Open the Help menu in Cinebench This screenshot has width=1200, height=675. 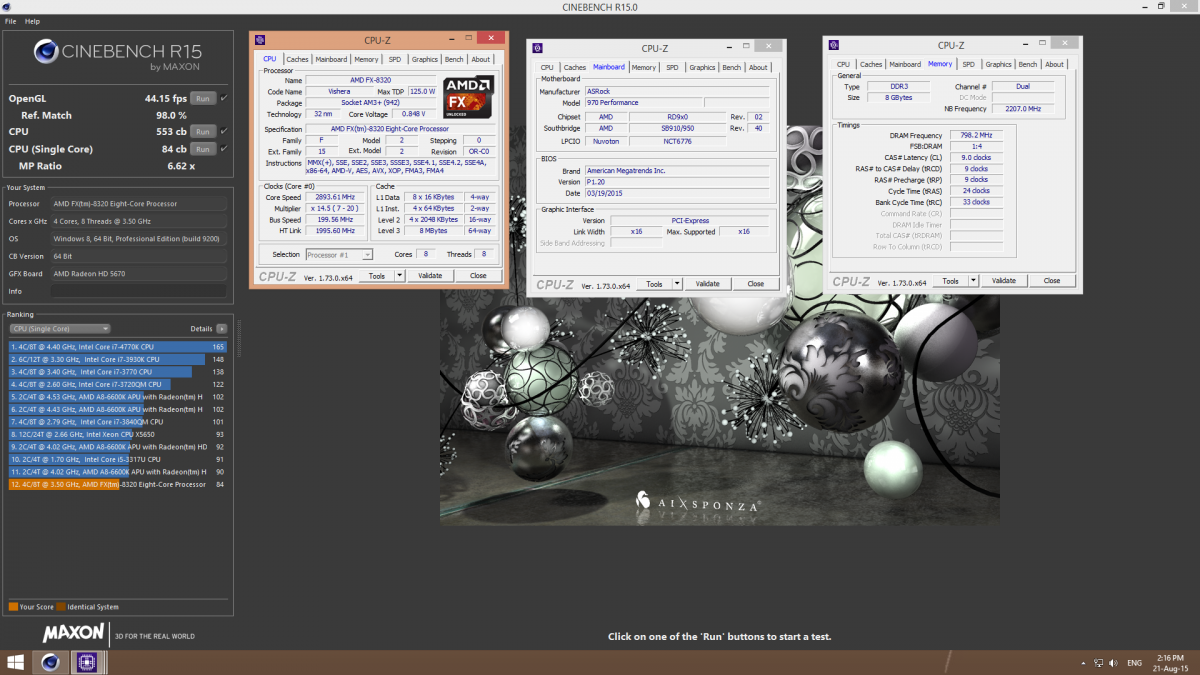point(32,21)
